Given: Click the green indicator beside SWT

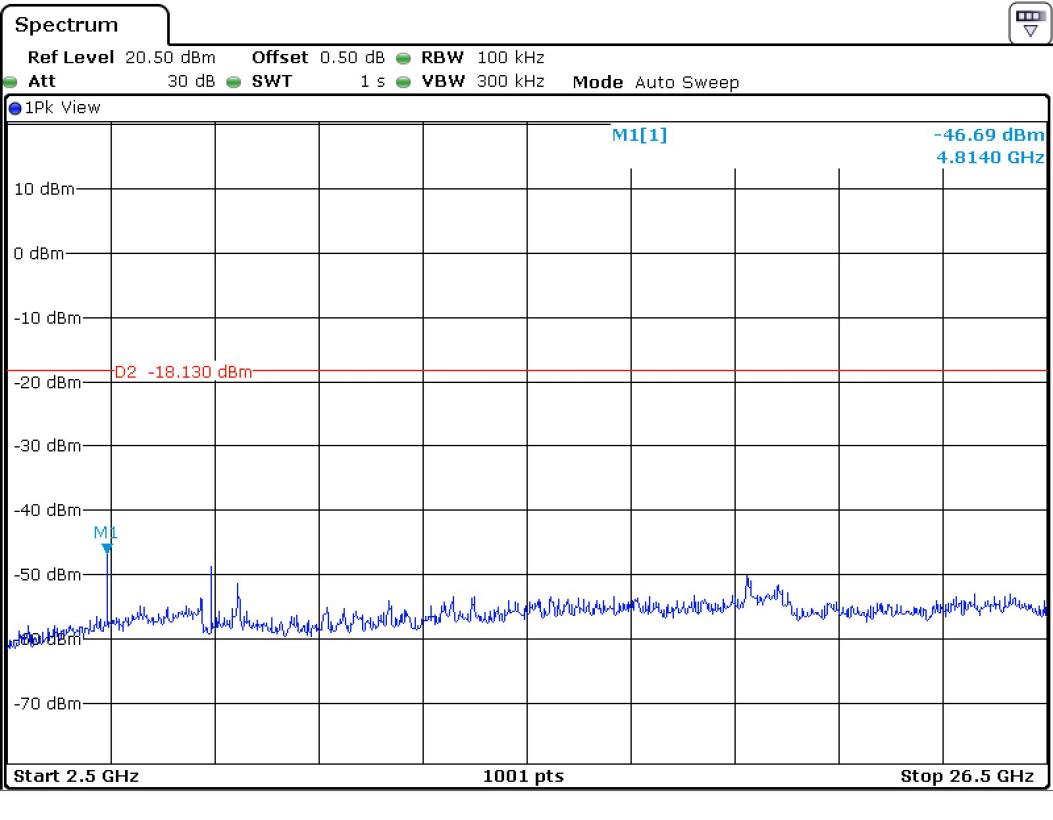Looking at the screenshot, I should pos(233,82).
